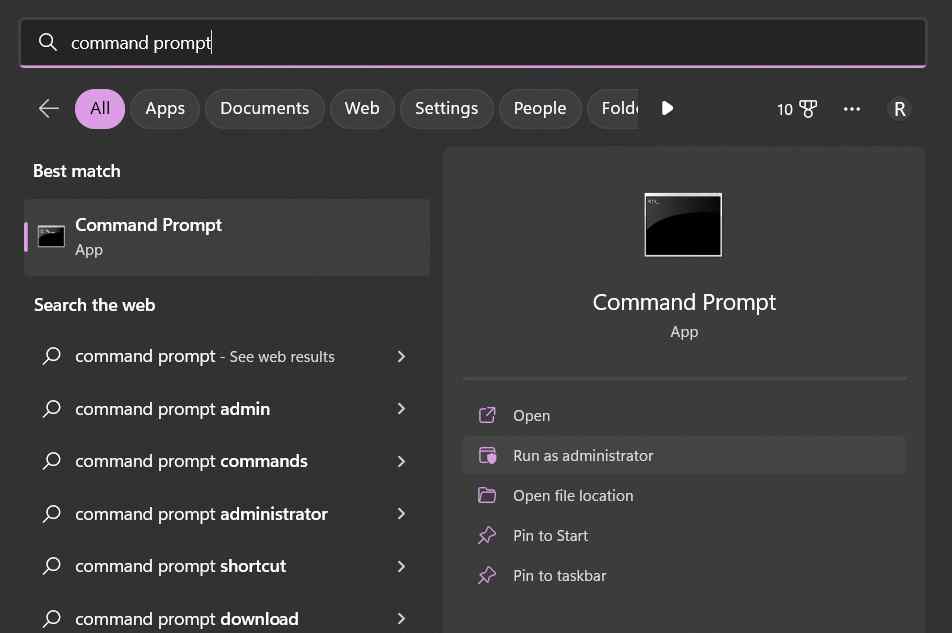Expand chevron for 'command prompt download'
This screenshot has width=952, height=633.
tap(401, 618)
